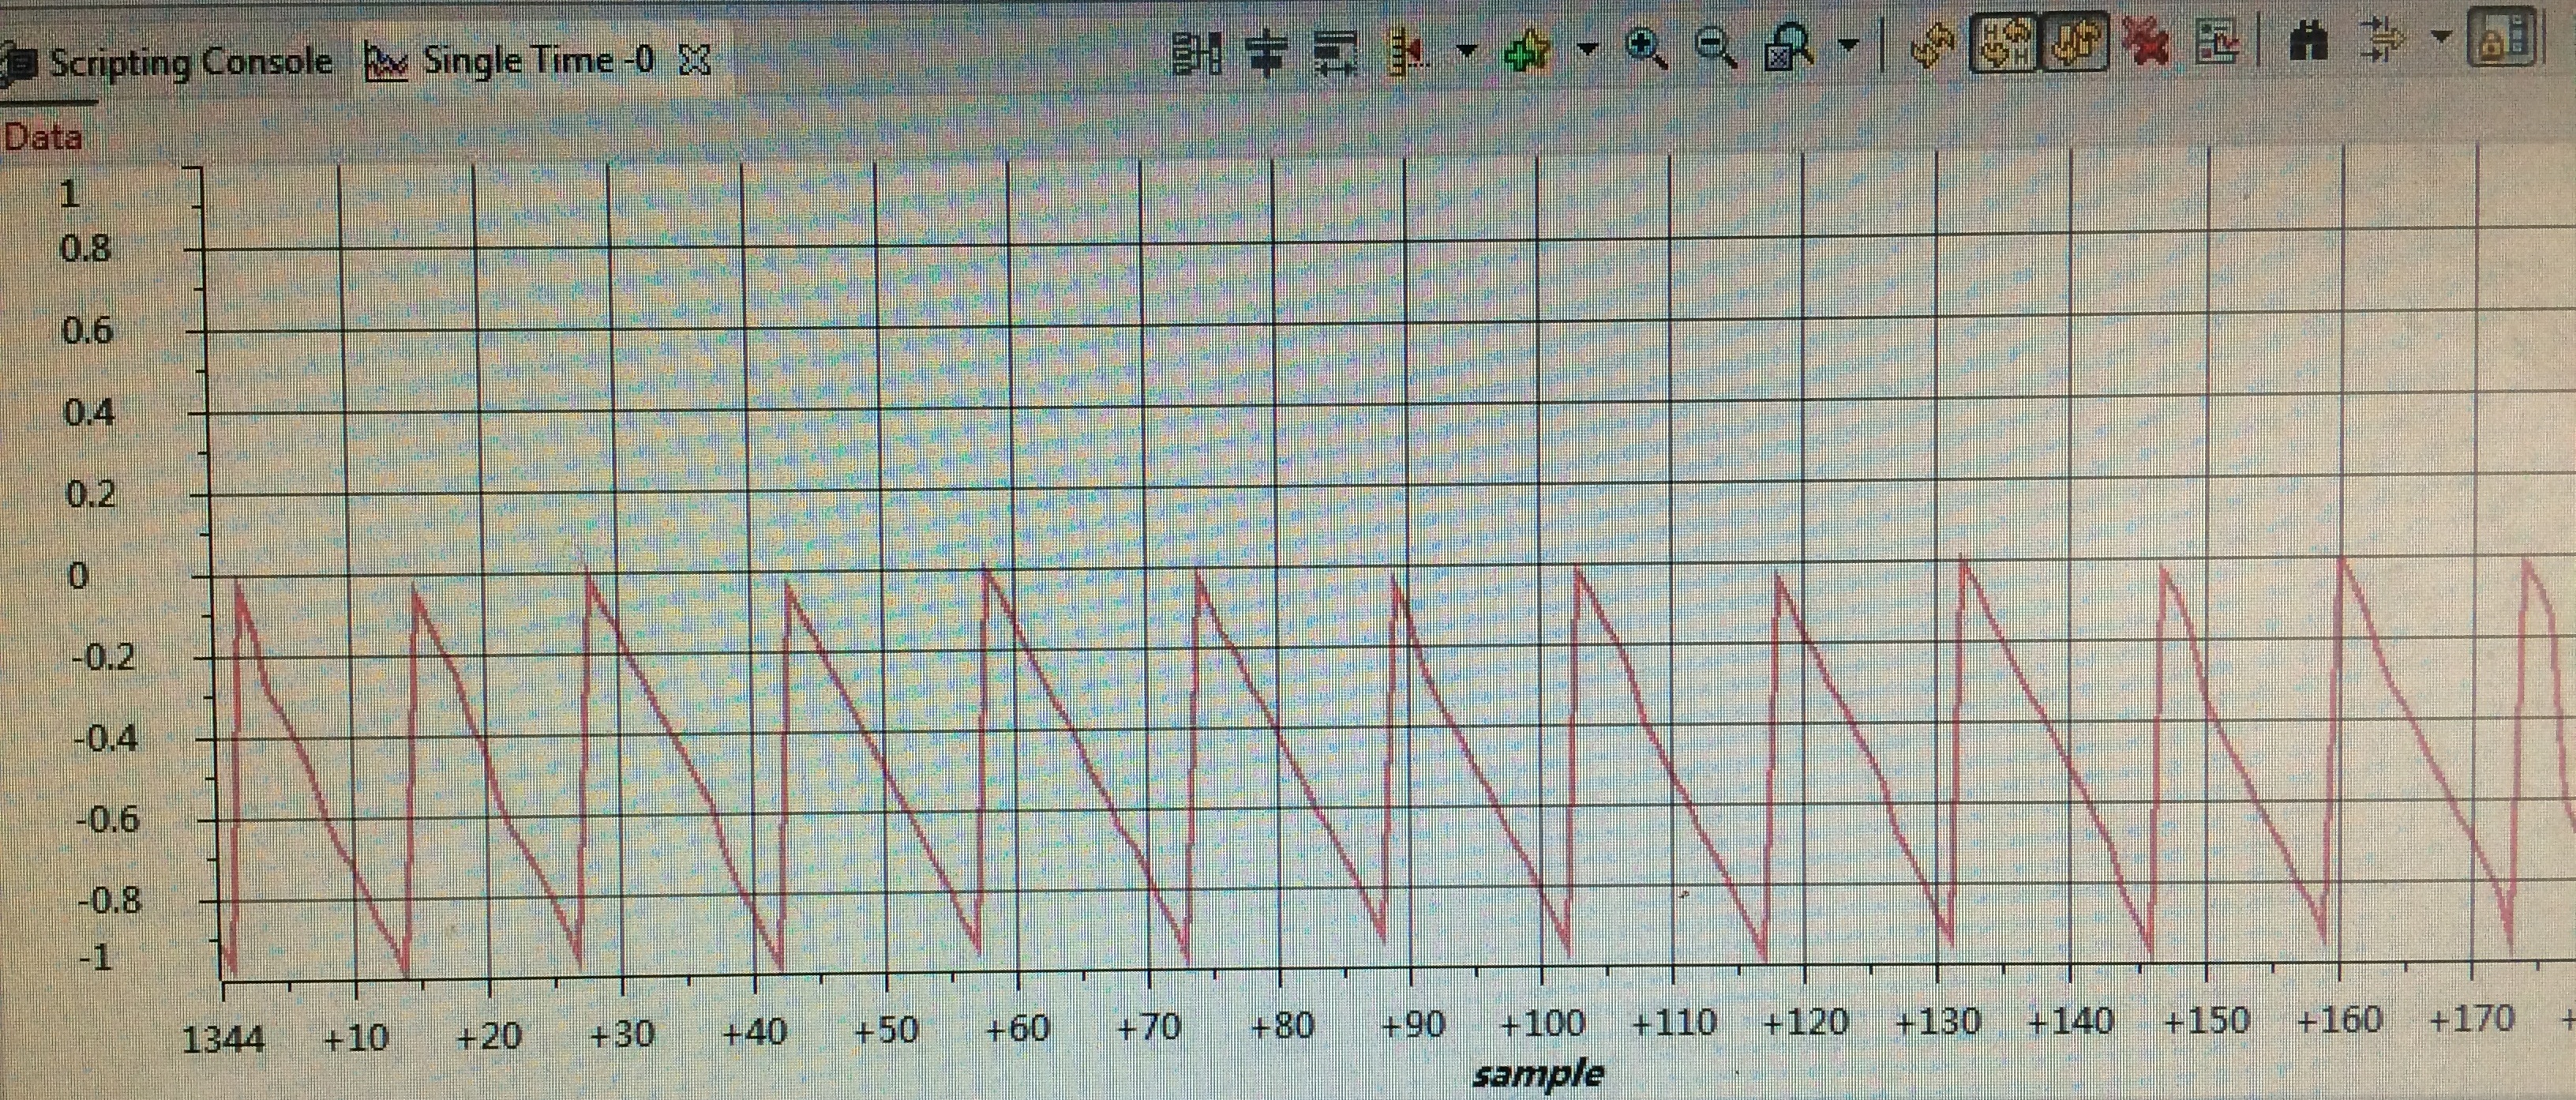Click the binoculars find icon

(2308, 42)
